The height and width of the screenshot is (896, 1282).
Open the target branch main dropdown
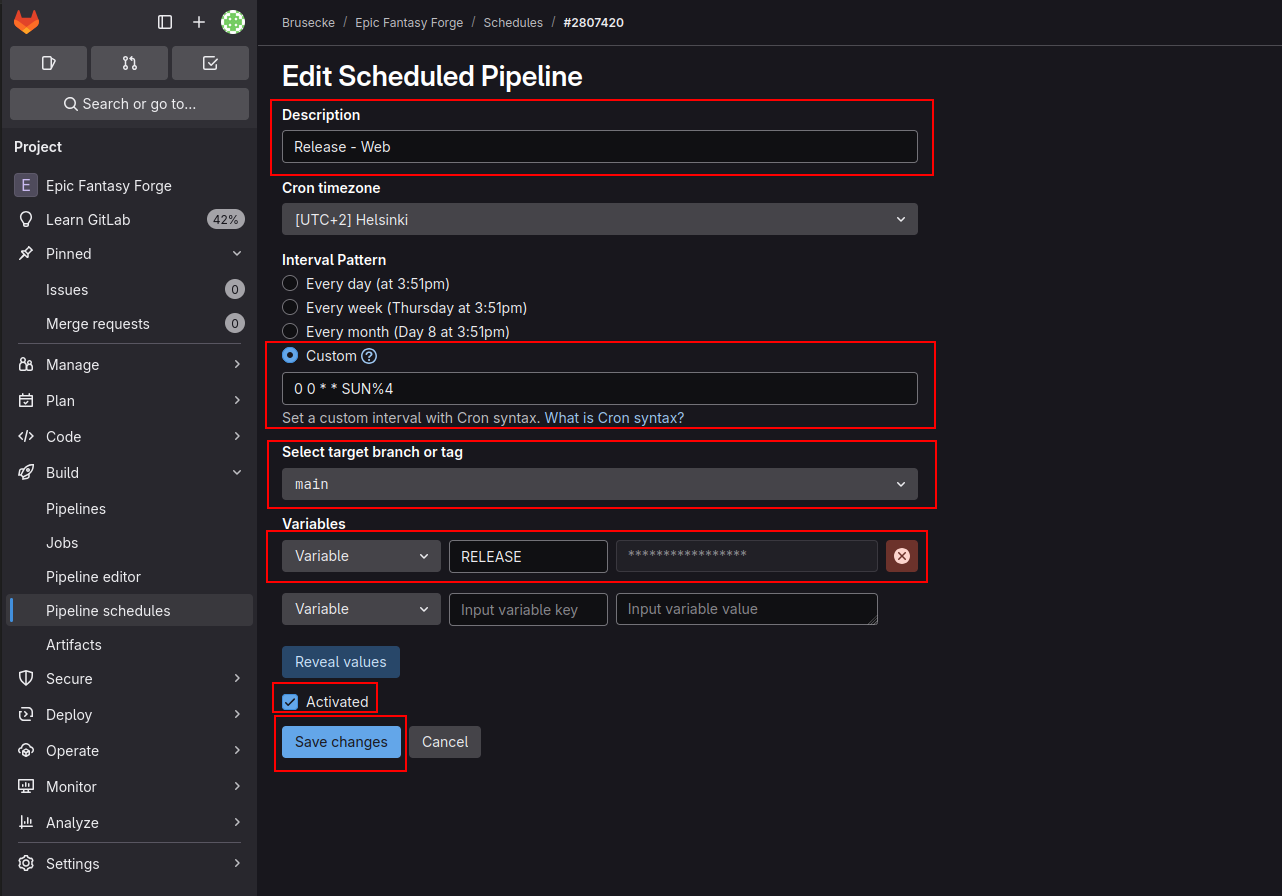pyautogui.click(x=600, y=484)
